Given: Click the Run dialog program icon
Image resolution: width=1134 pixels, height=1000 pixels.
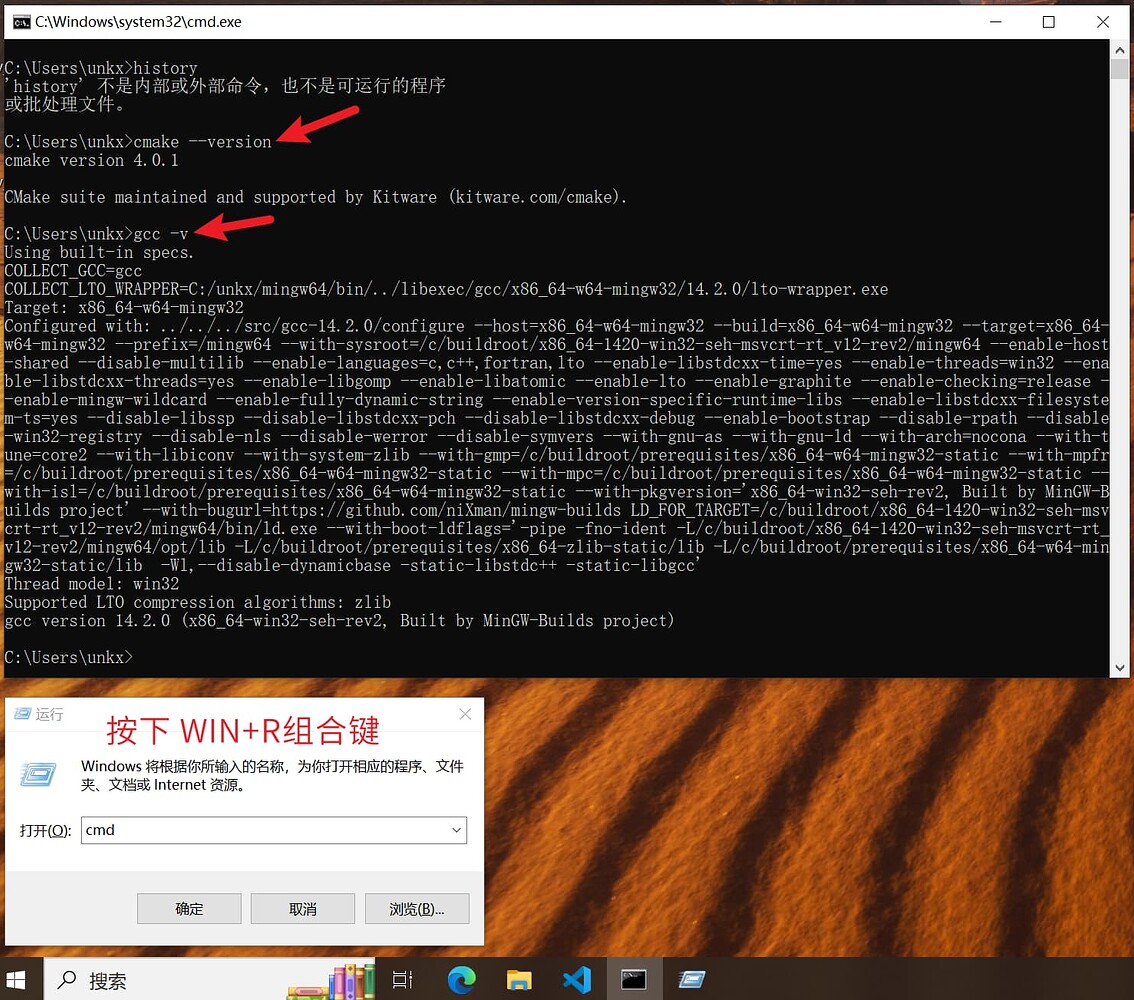Looking at the screenshot, I should [38, 775].
